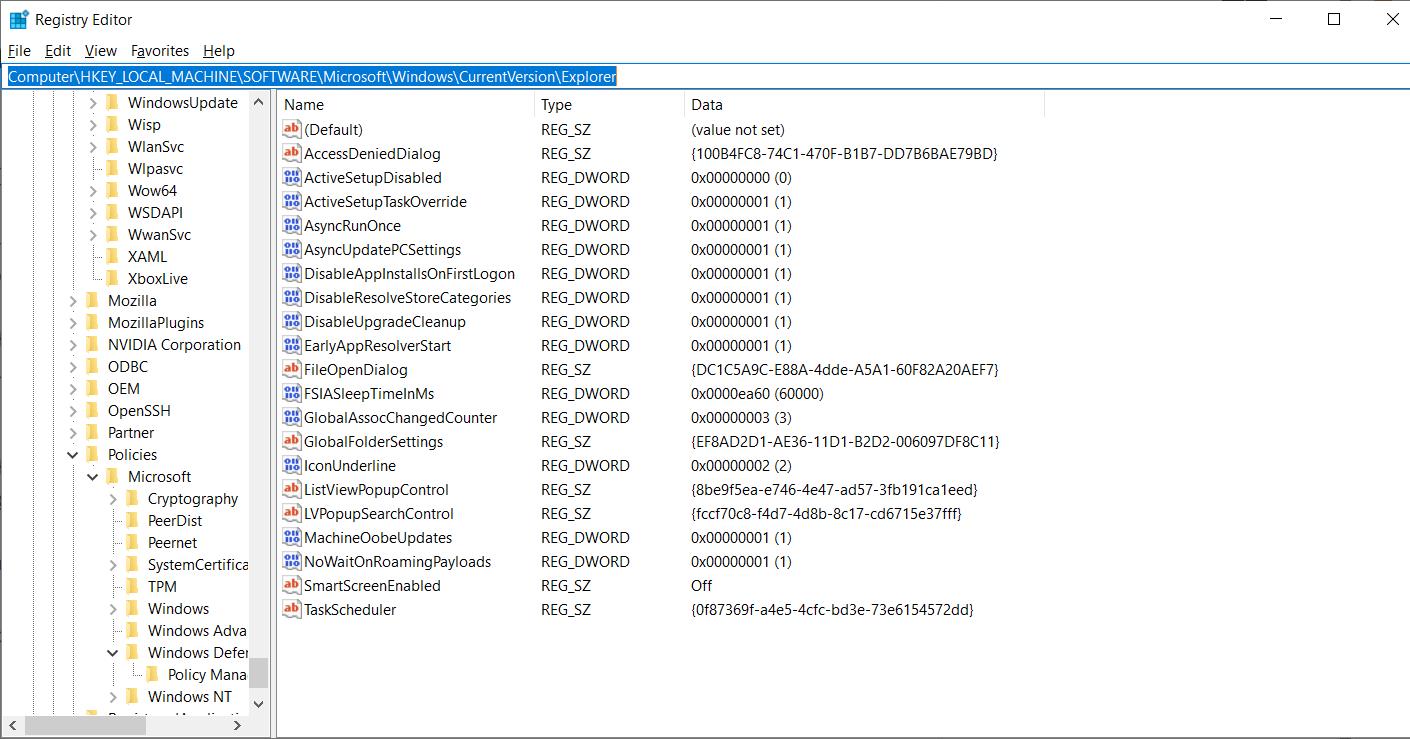
Task: Select the NoWaitOnRoamingPayloads DWORD icon
Action: [x=291, y=561]
